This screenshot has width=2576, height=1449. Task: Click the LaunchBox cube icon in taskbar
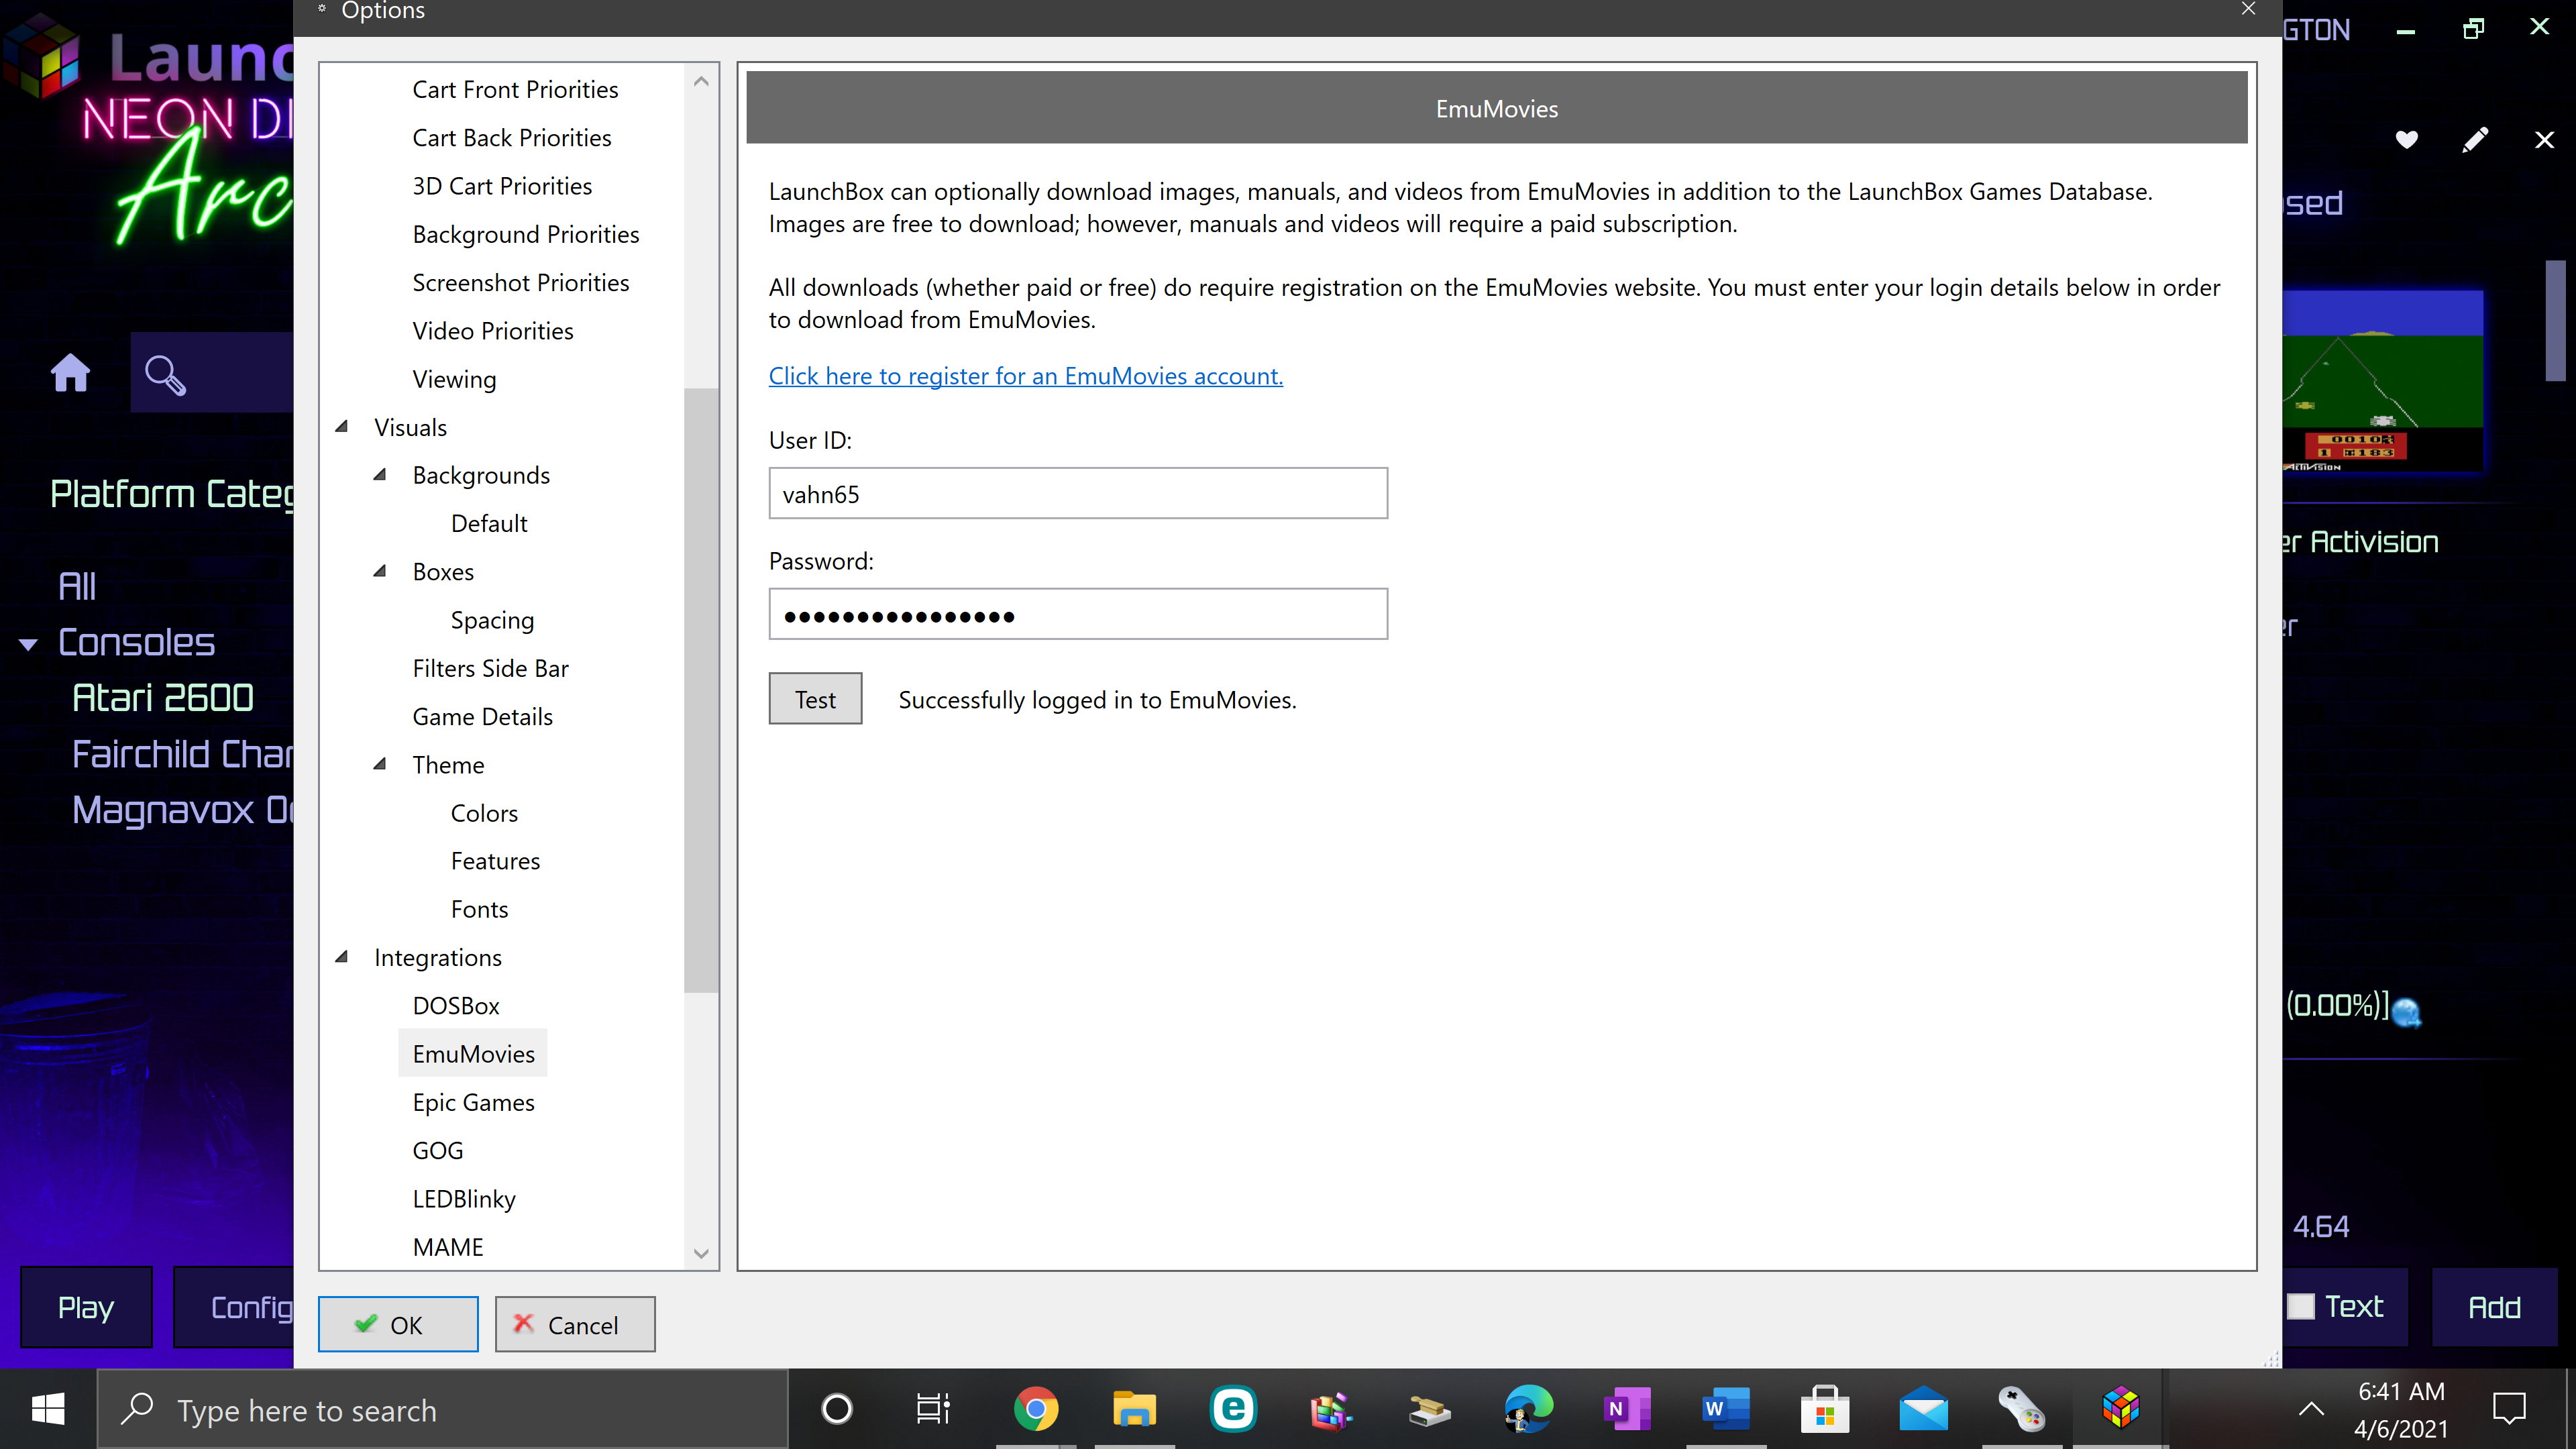tap(2120, 1410)
